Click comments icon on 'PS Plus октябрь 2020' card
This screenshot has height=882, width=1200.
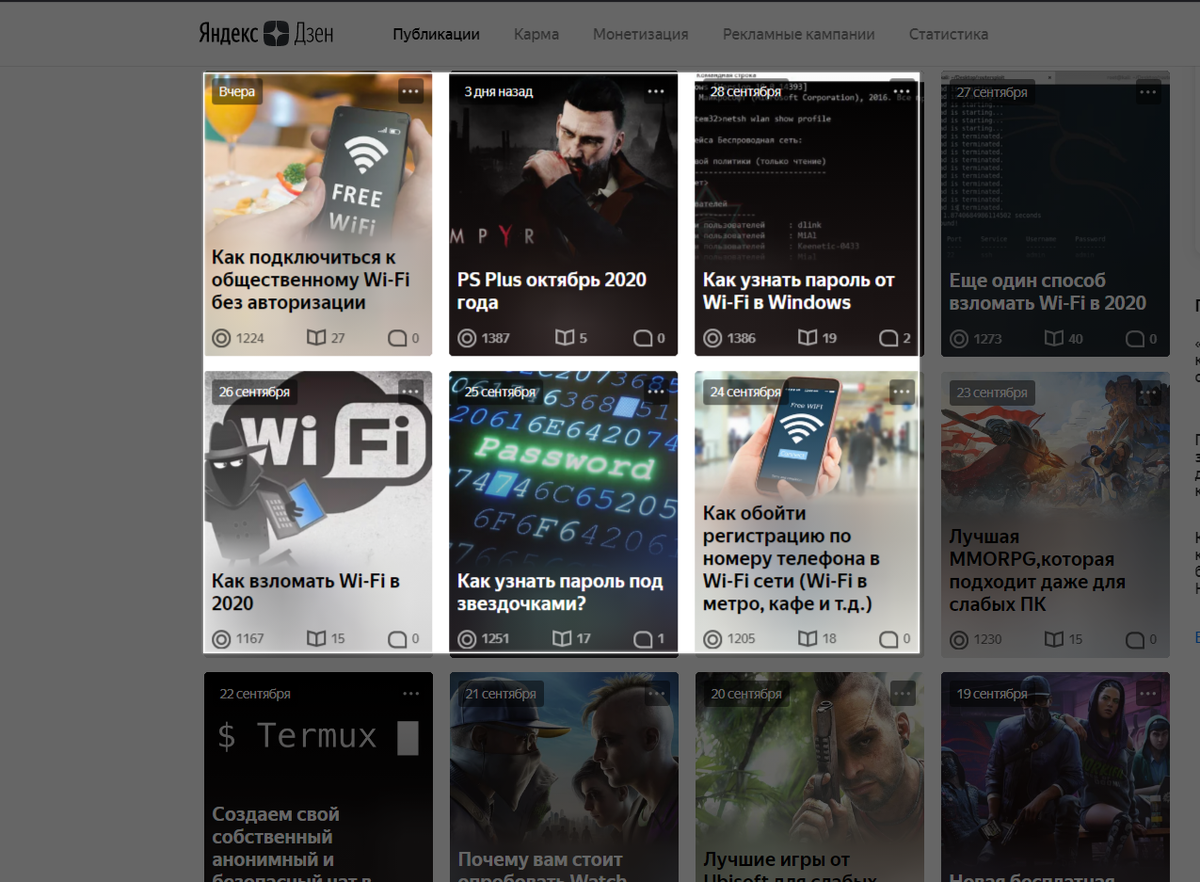tap(643, 338)
